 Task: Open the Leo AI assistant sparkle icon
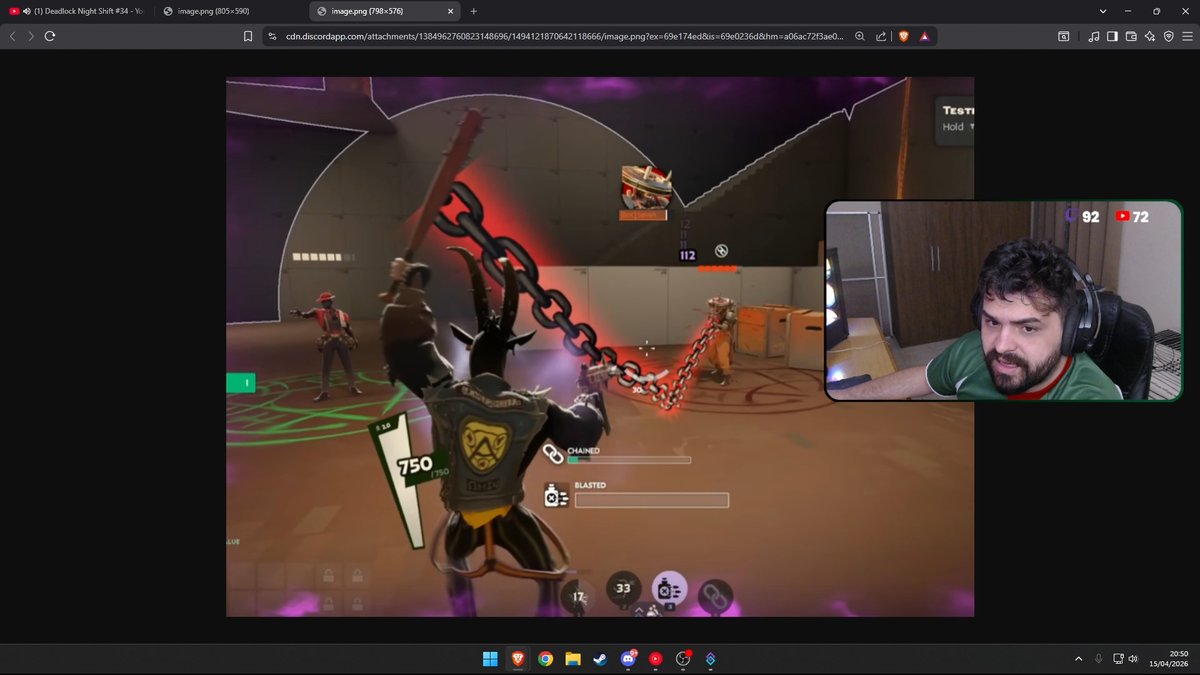click(1150, 36)
